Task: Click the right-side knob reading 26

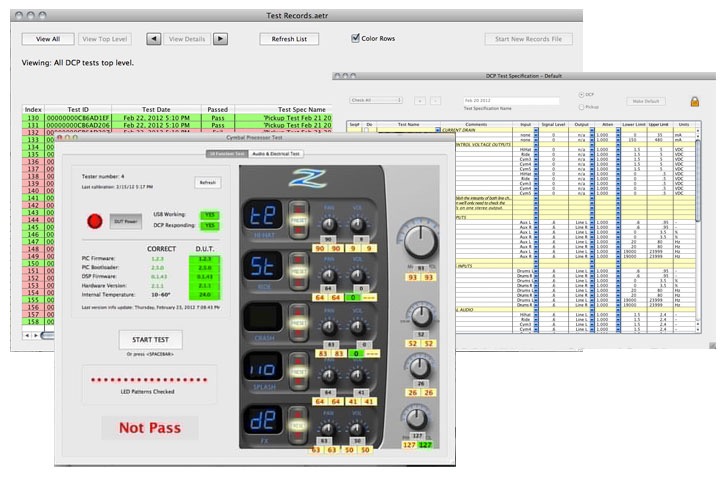Action: click(419, 368)
